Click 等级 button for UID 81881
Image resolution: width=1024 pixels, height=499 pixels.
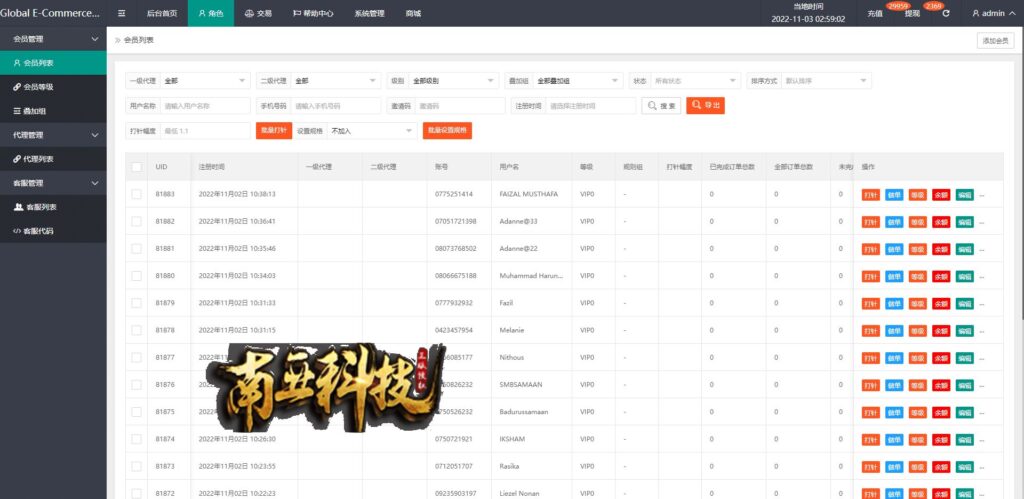pos(918,249)
